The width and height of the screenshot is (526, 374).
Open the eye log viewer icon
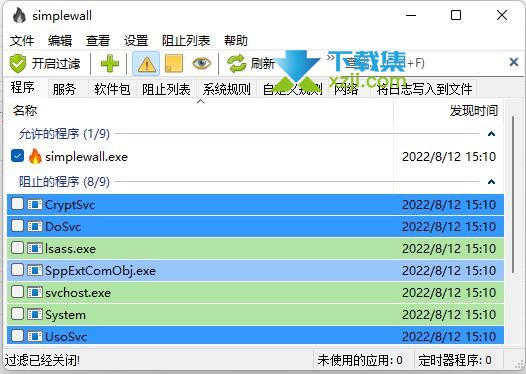(x=202, y=63)
